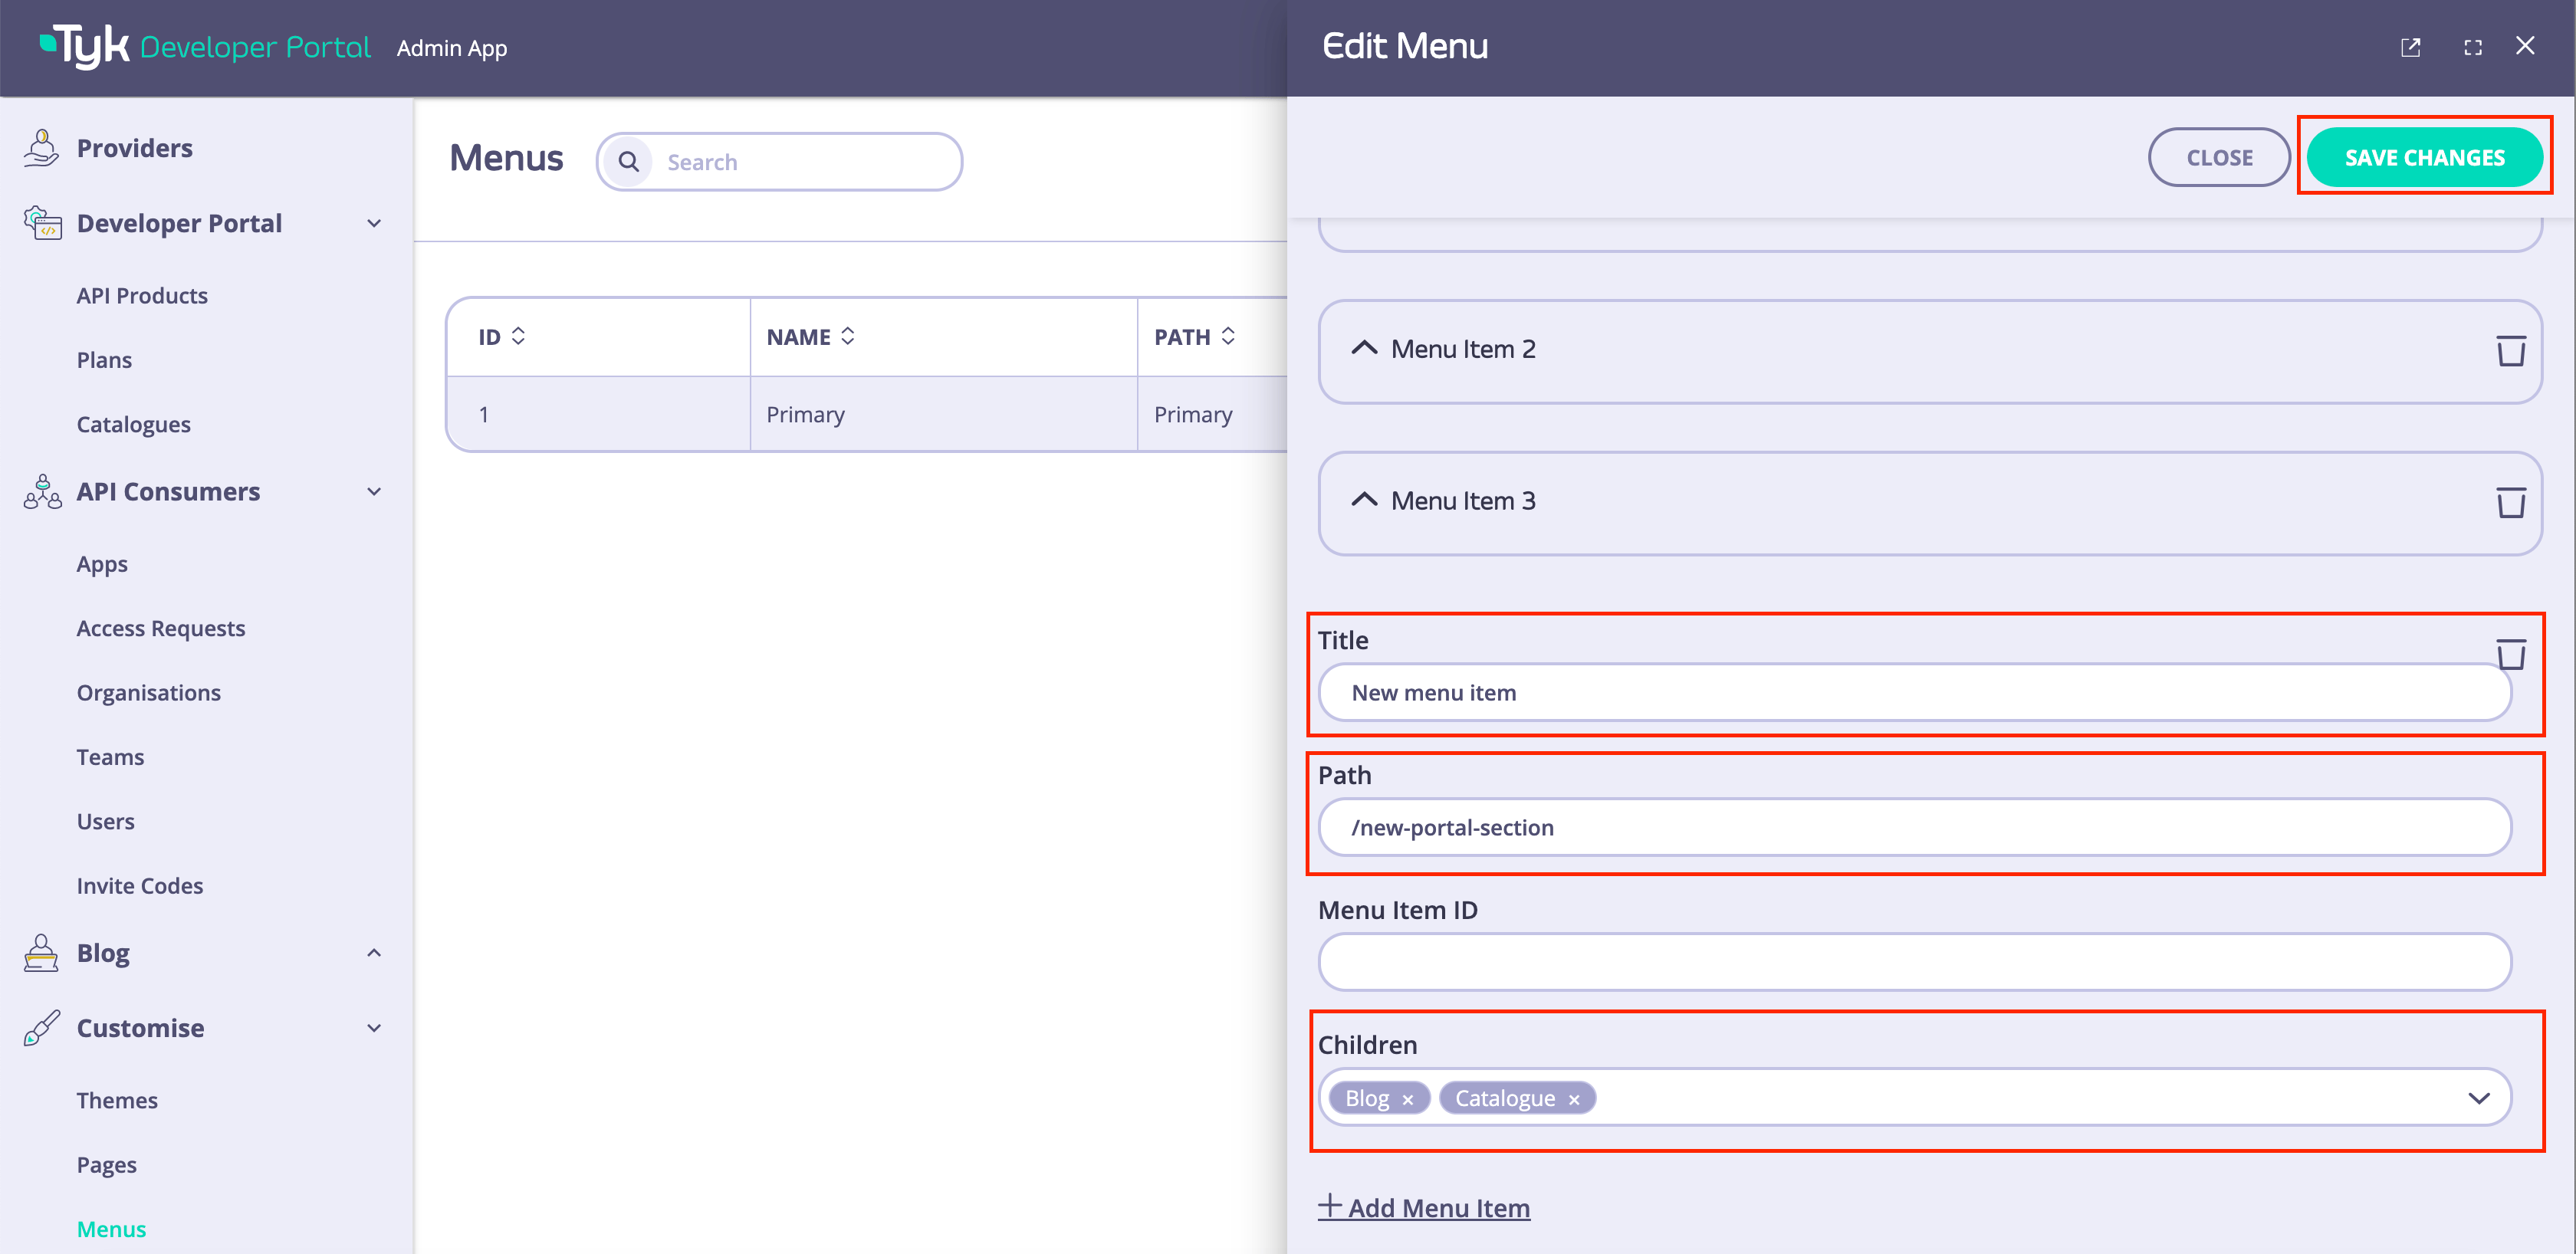Toggle the Blog section chevron
Screen dimensions: 2576x1254
[x=374, y=953]
